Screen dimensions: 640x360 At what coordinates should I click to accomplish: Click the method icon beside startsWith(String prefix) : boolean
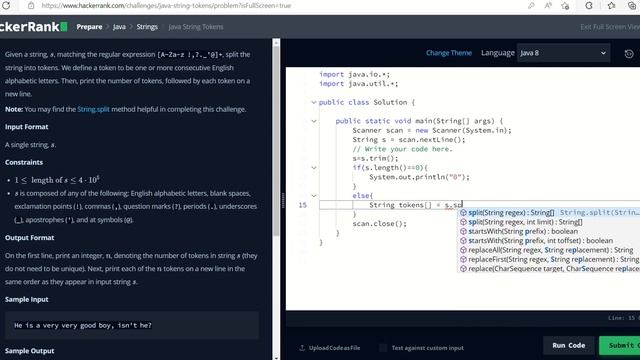tap(463, 231)
